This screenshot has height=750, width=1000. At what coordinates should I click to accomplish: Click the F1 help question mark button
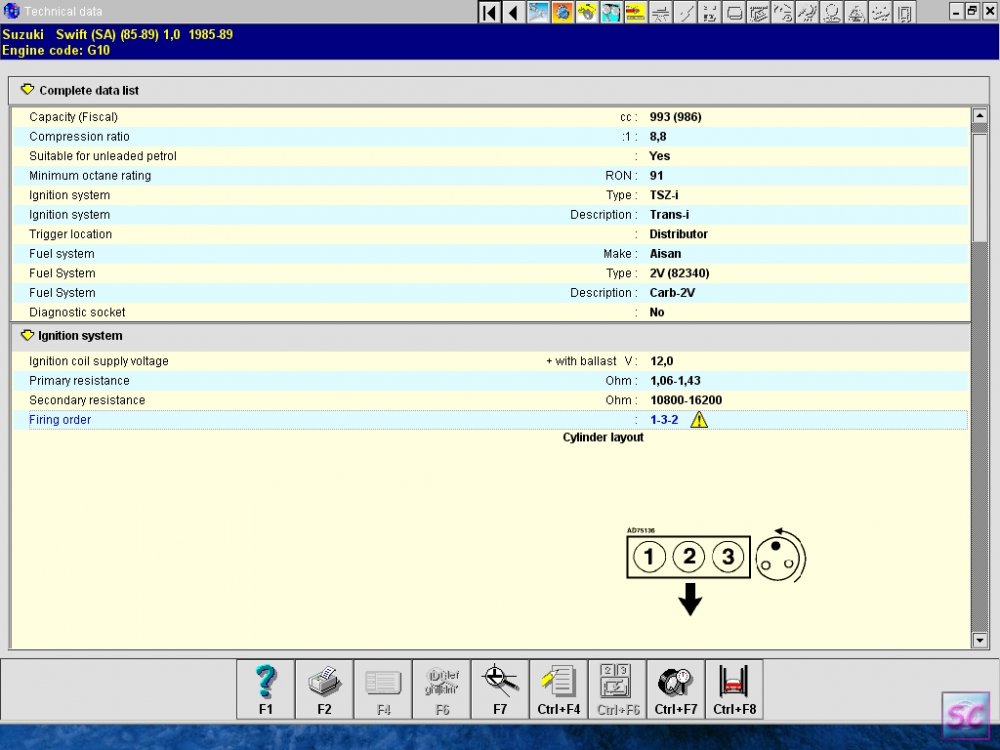click(x=266, y=689)
